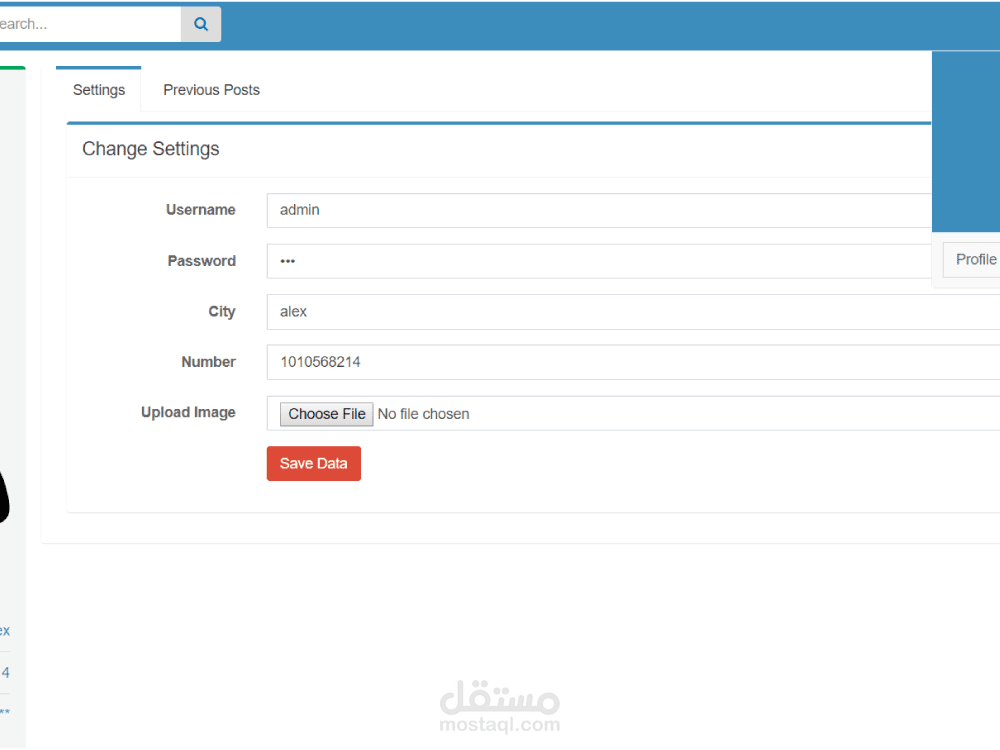The image size is (1000, 750).
Task: Click the Number field with 1010568214
Action: coord(633,362)
